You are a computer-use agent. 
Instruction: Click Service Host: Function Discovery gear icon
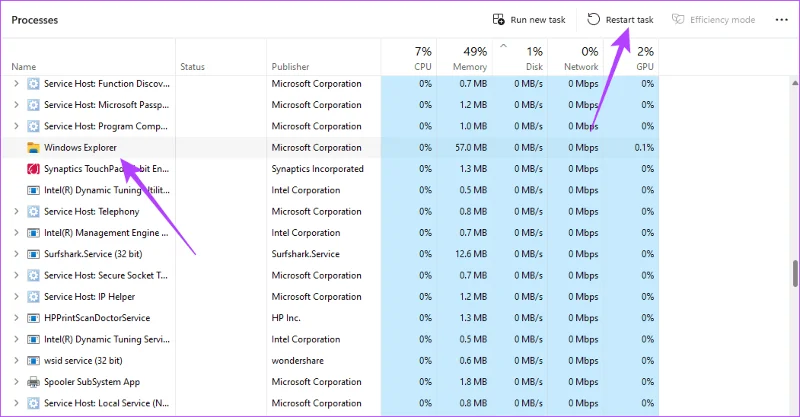click(33, 84)
